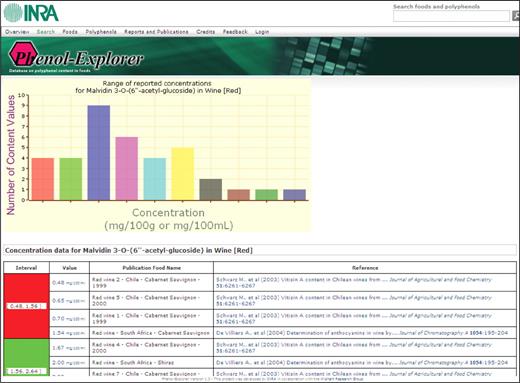Click 'Red wine 5 - Chile - Cabernet Sauvignon' food name
Viewport: 520px width, 383px height.
point(146,300)
